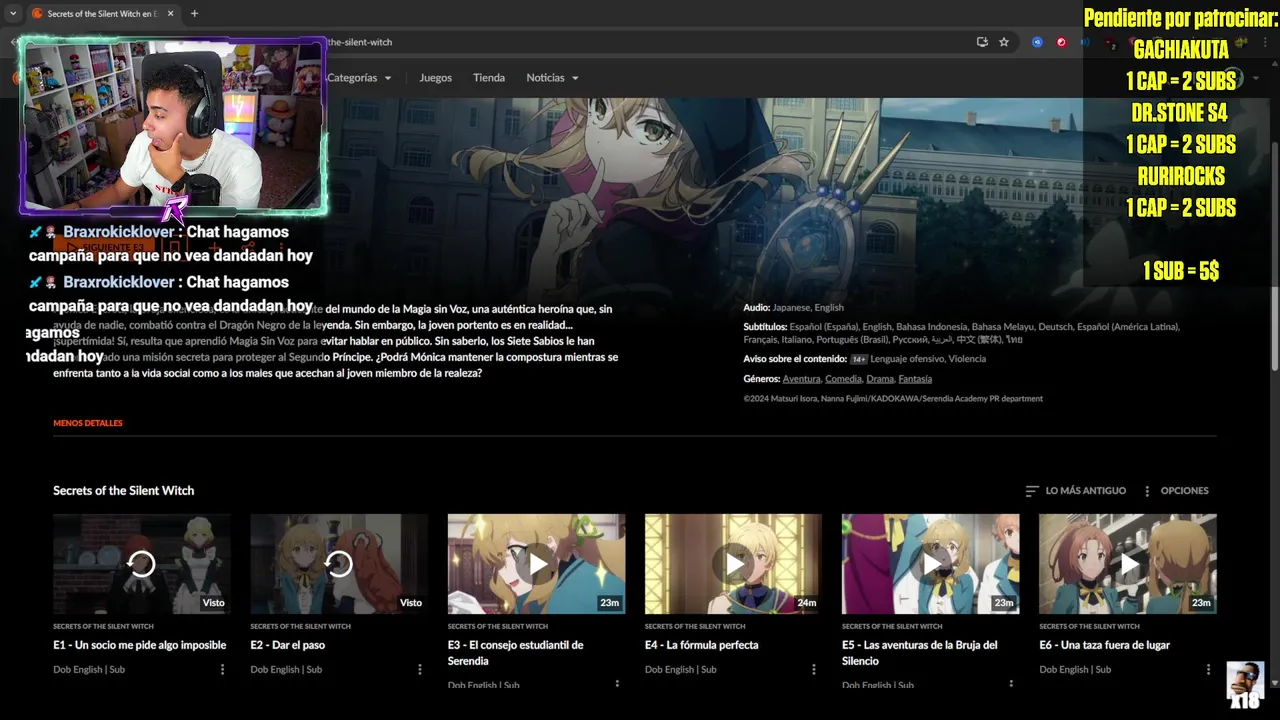The image size is (1280, 720).
Task: Open the three-dot menu for episode E3
Action: [617, 684]
